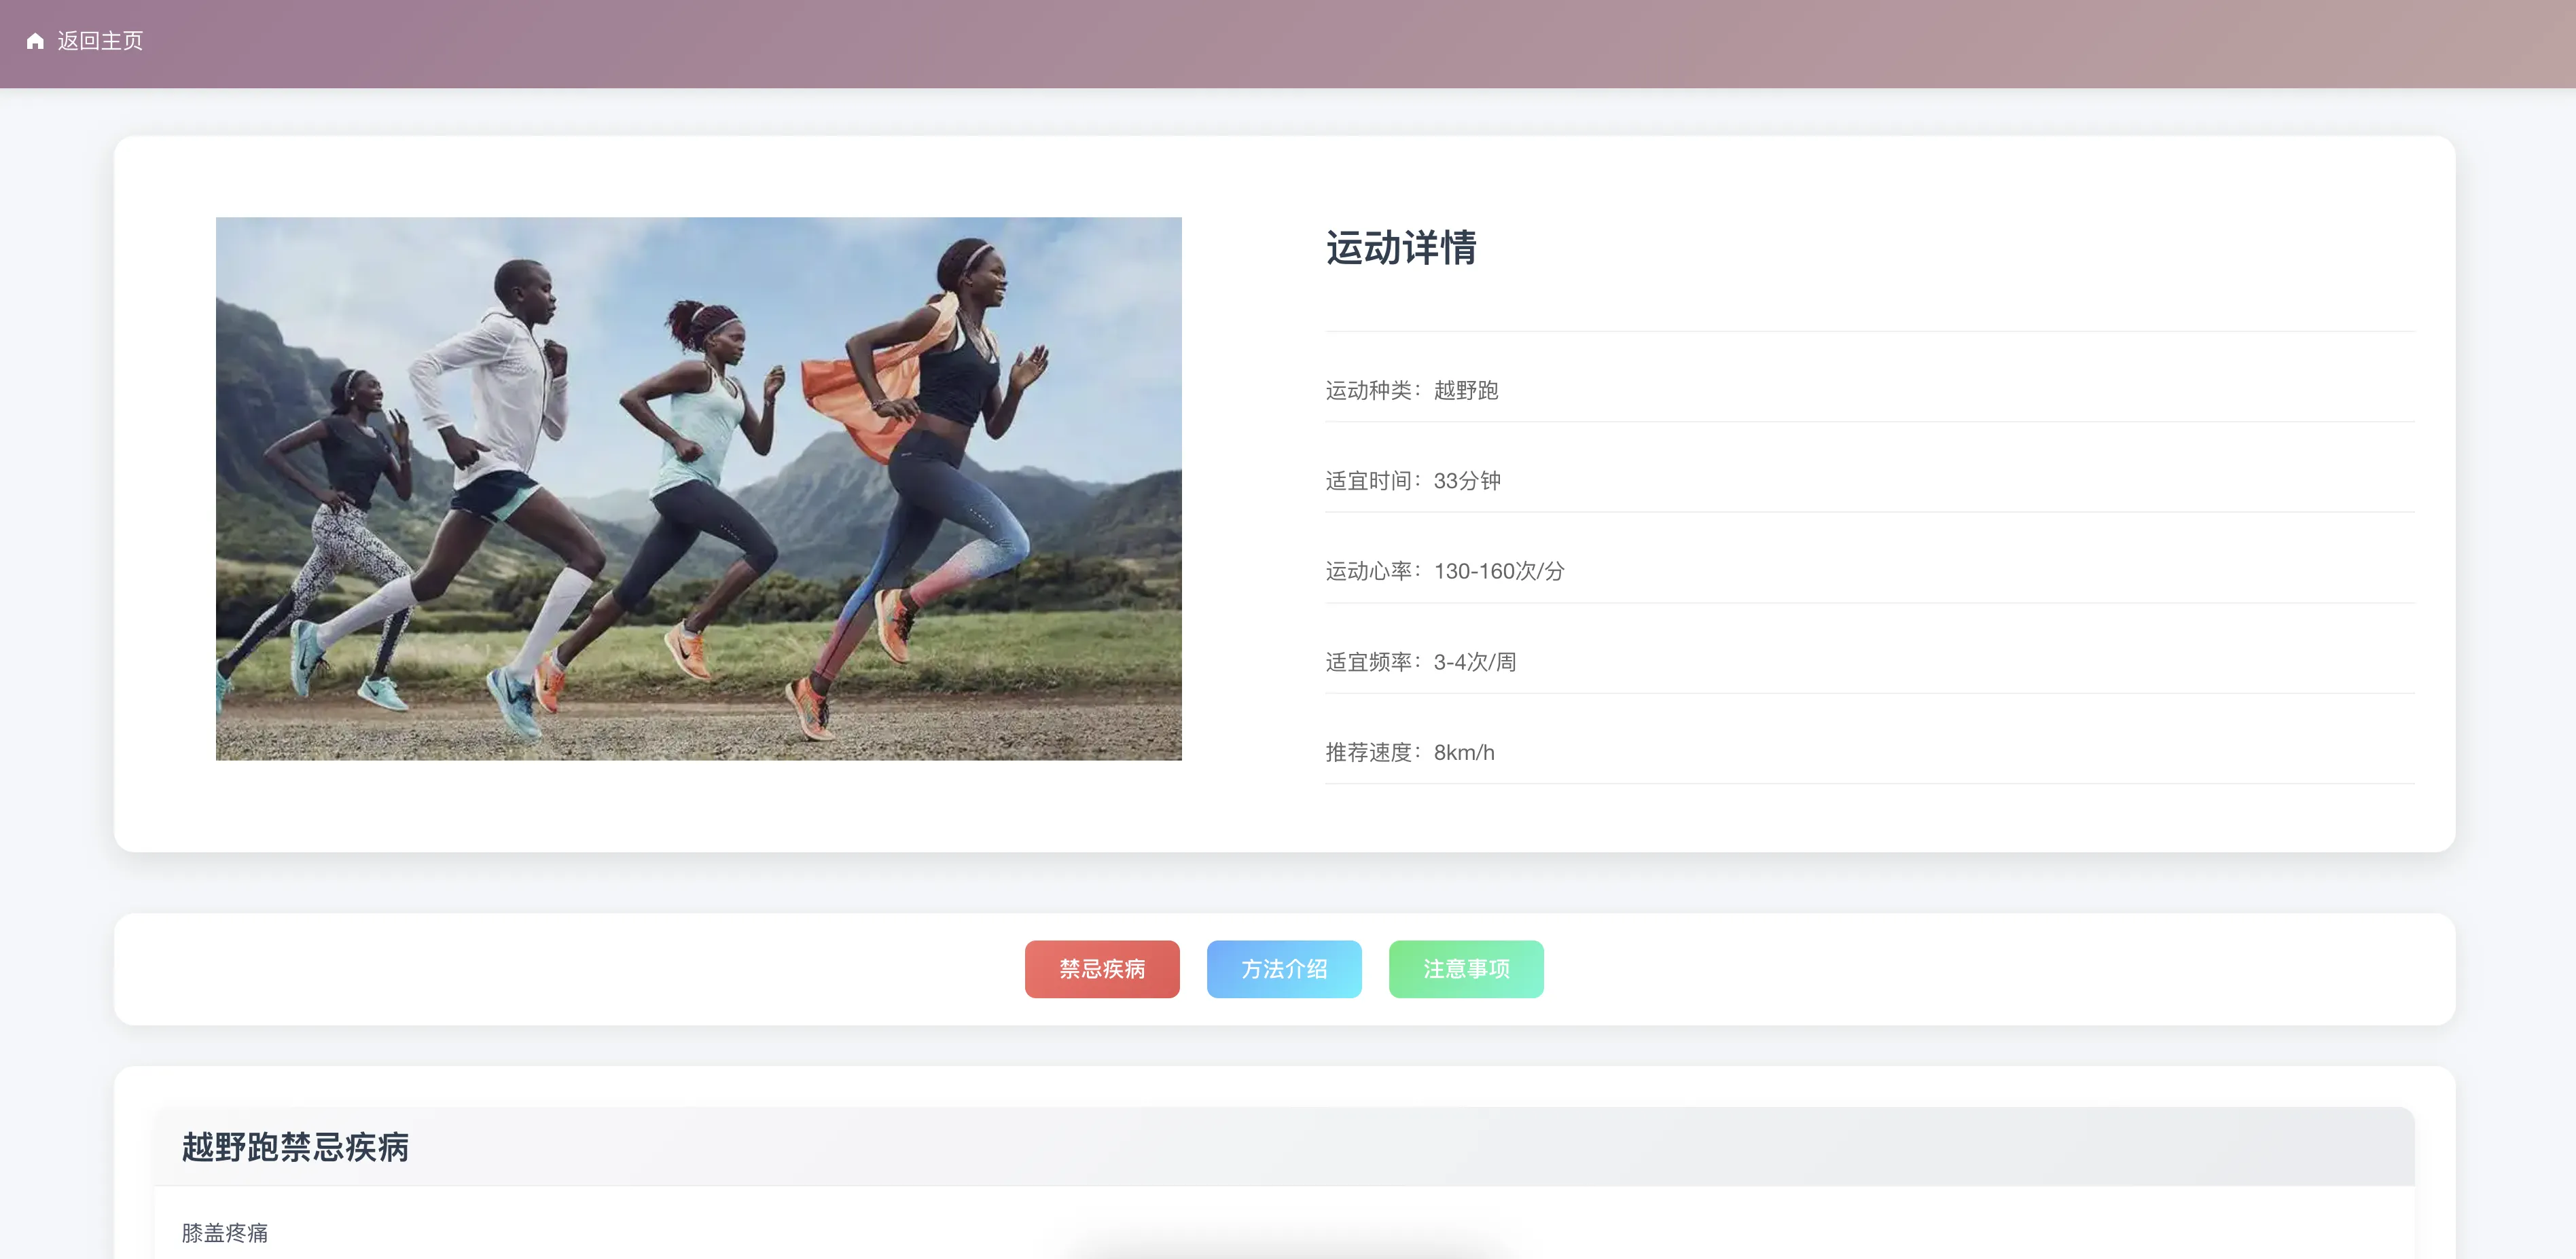Click the 返回主页 link text
2576x1259 pixels.
pos(100,41)
